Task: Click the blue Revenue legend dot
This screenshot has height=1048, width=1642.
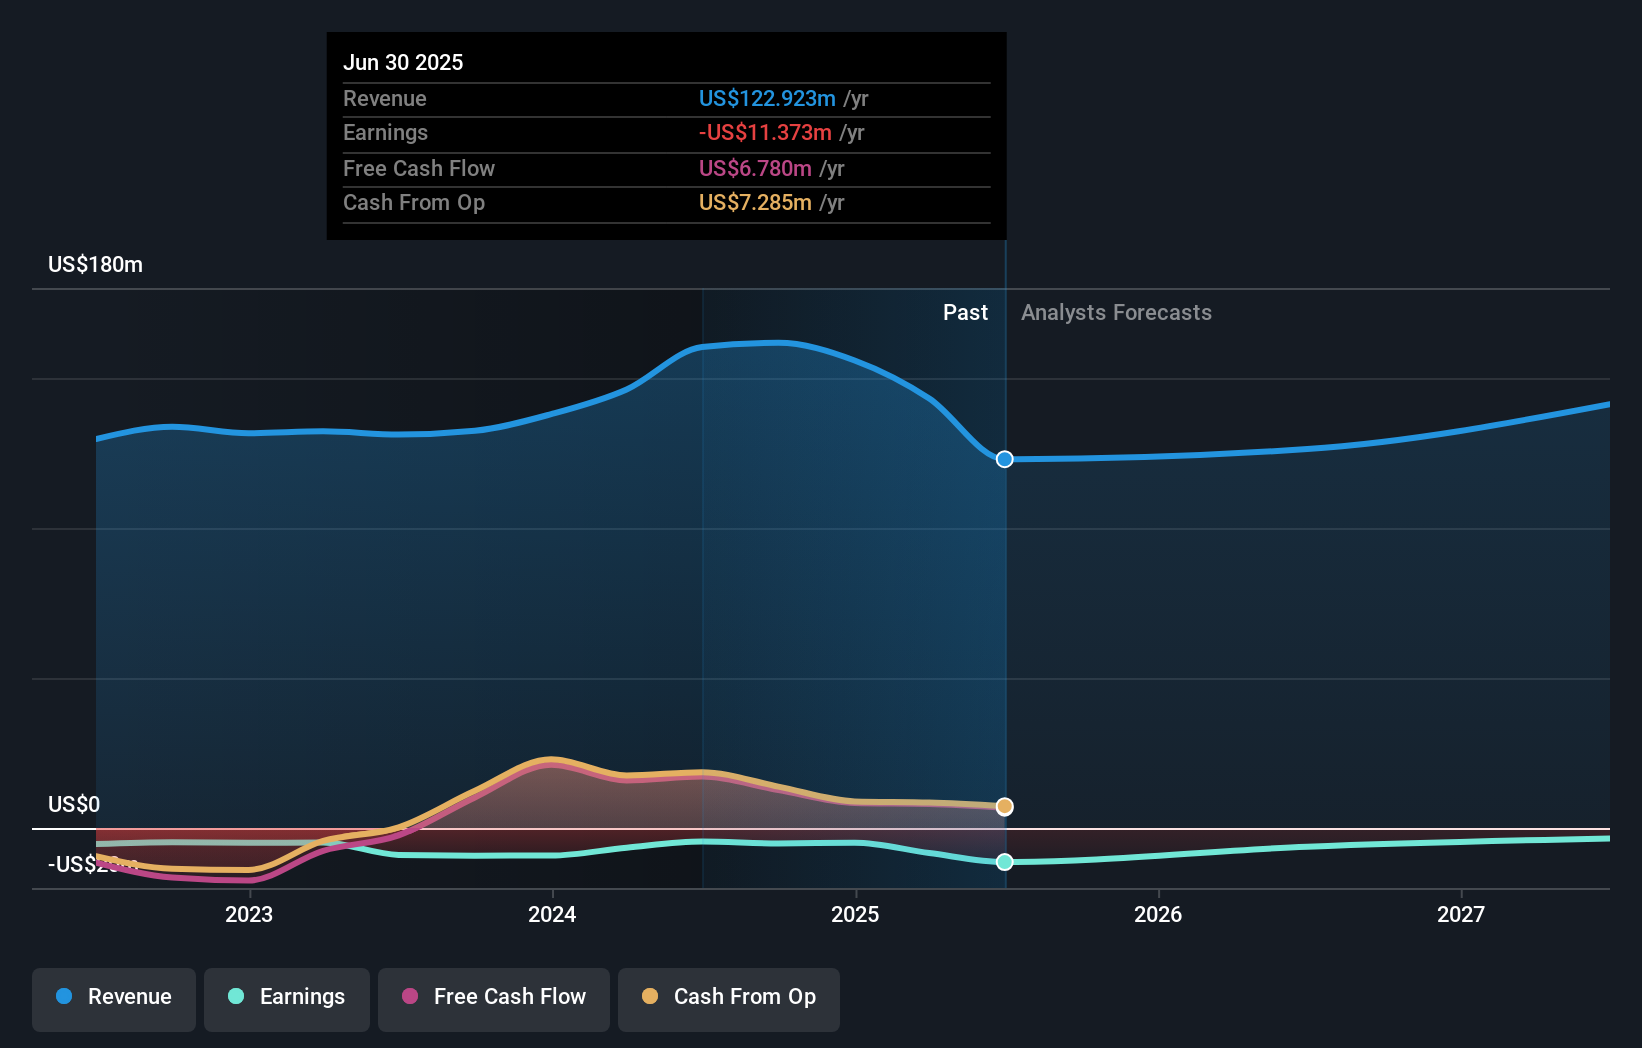Action: coord(65,997)
